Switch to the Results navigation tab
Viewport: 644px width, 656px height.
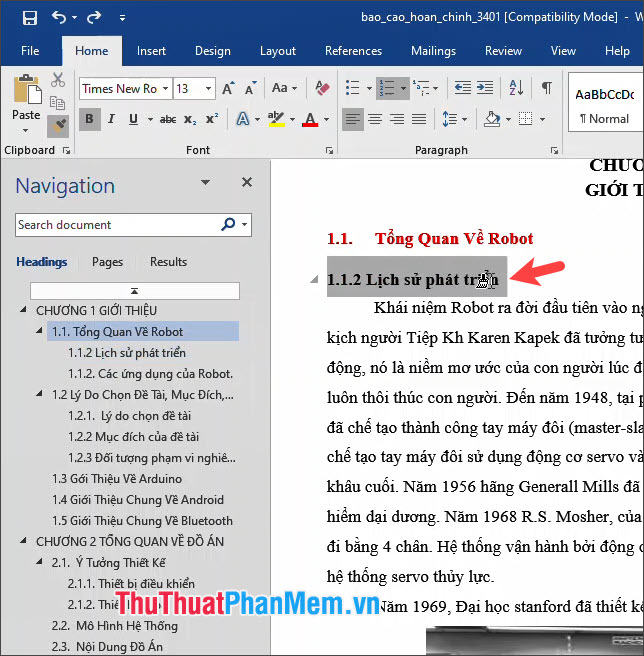click(x=169, y=262)
